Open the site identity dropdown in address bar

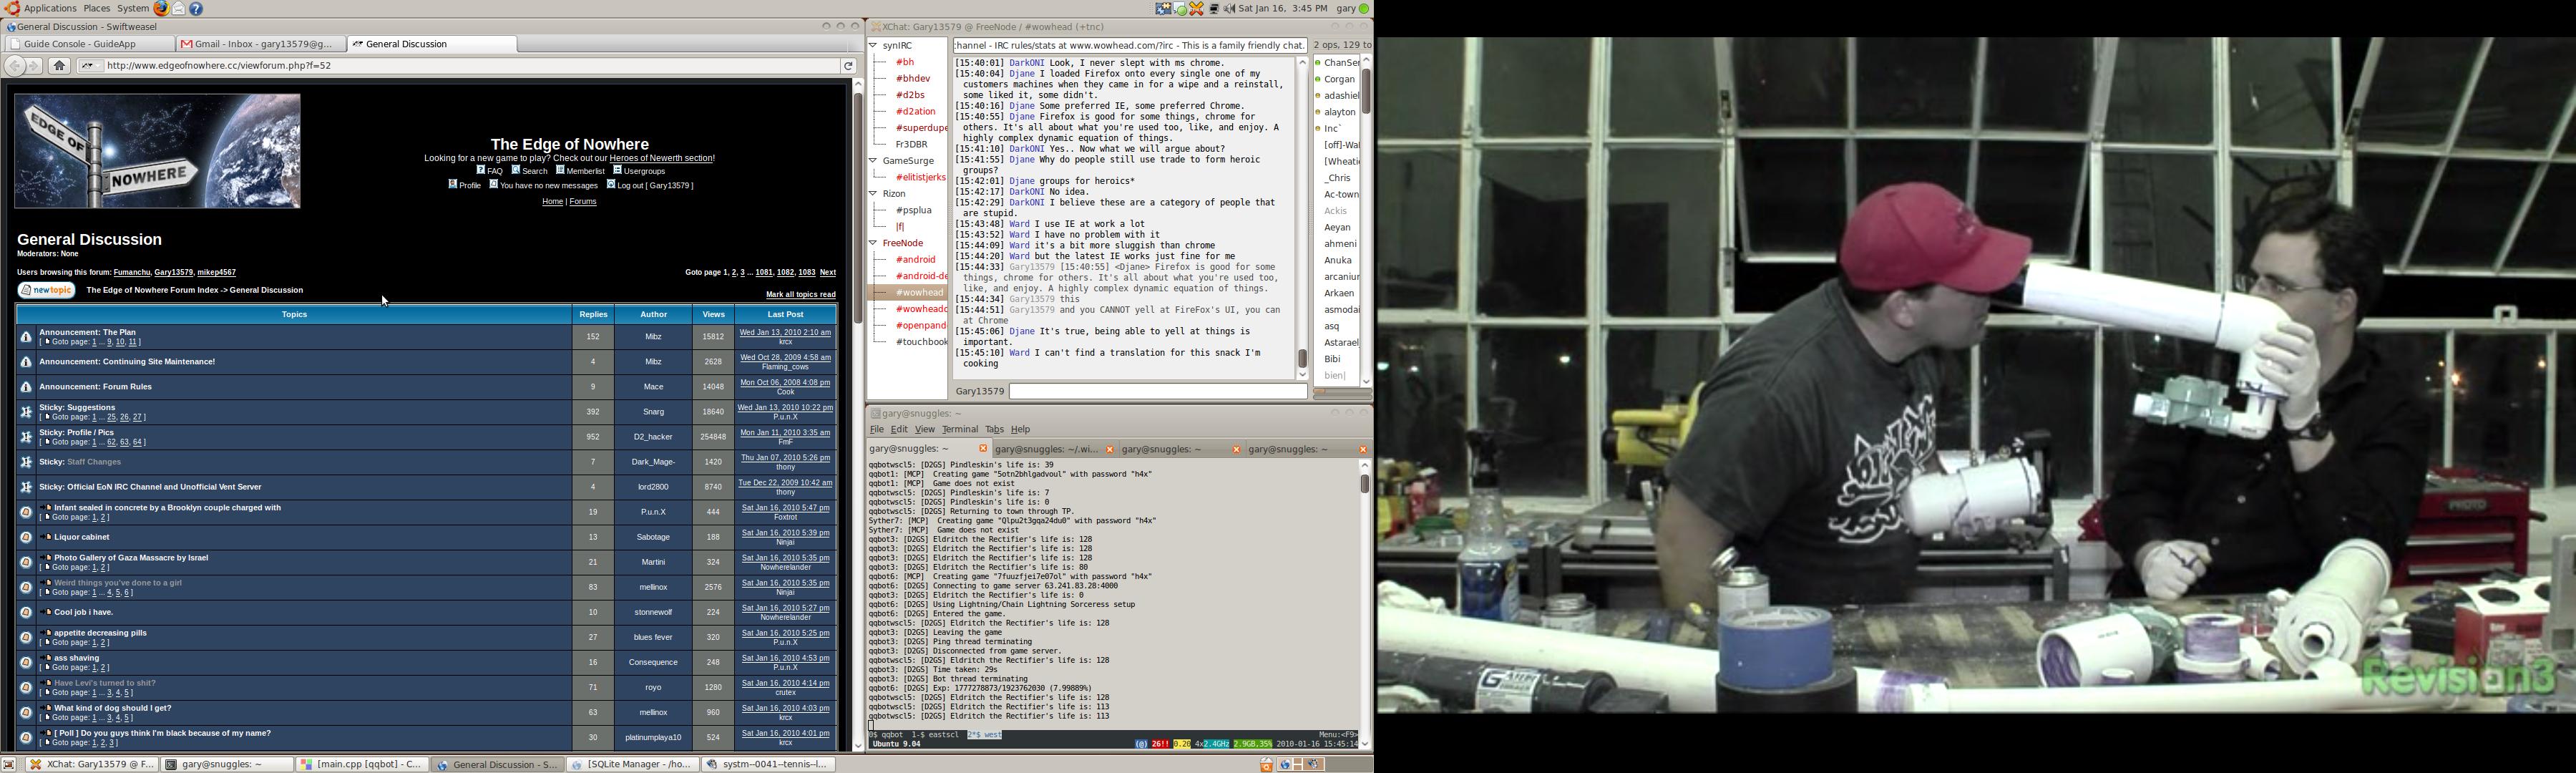pyautogui.click(x=88, y=66)
